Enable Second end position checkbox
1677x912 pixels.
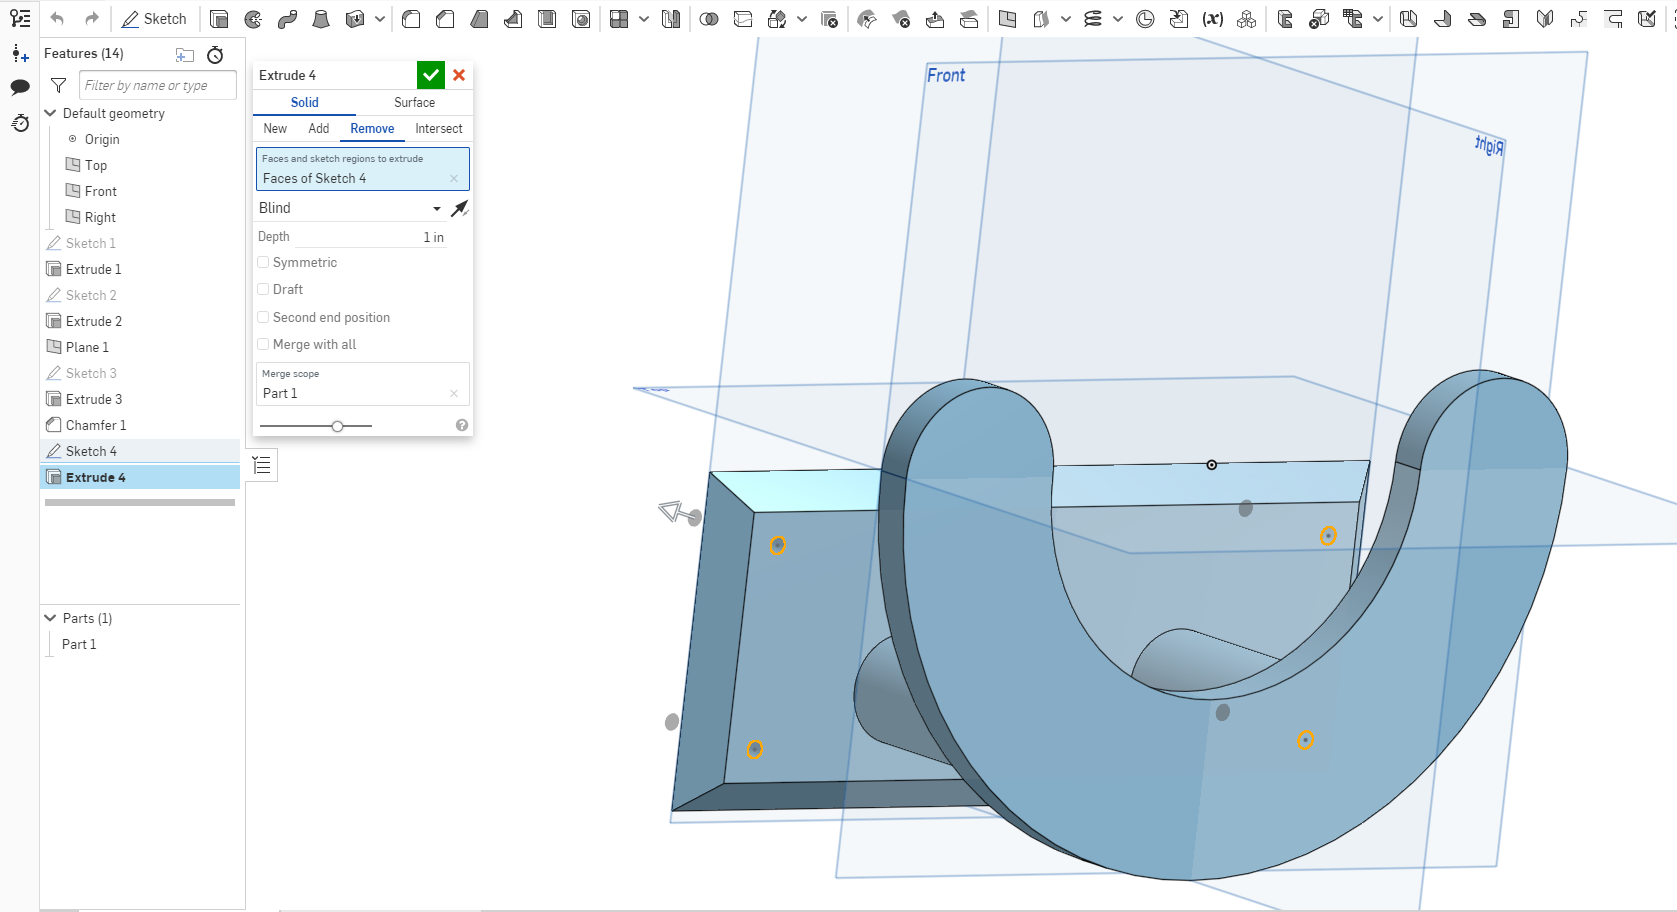tap(263, 317)
